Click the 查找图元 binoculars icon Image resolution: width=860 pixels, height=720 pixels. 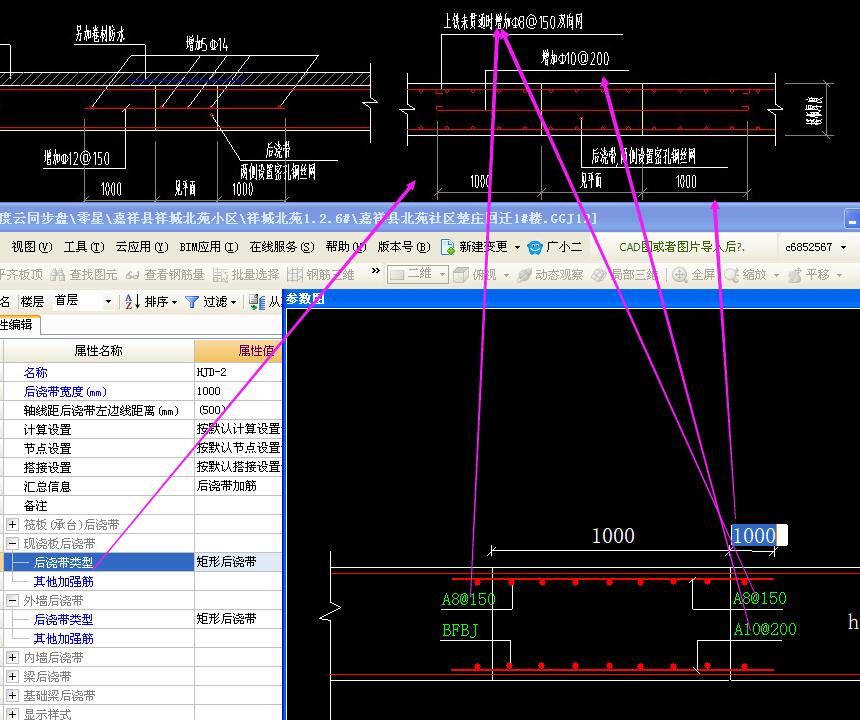[x=58, y=274]
